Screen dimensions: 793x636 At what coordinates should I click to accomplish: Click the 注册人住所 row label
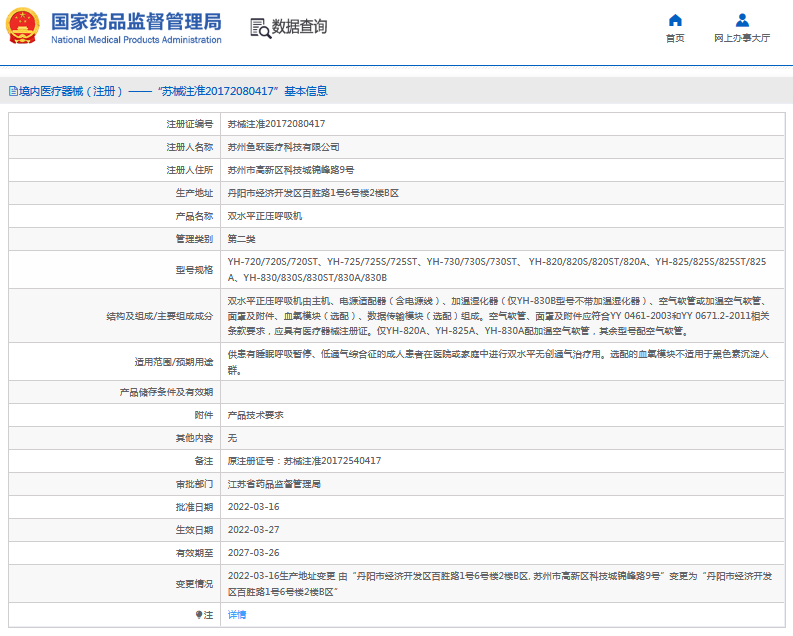click(190, 170)
